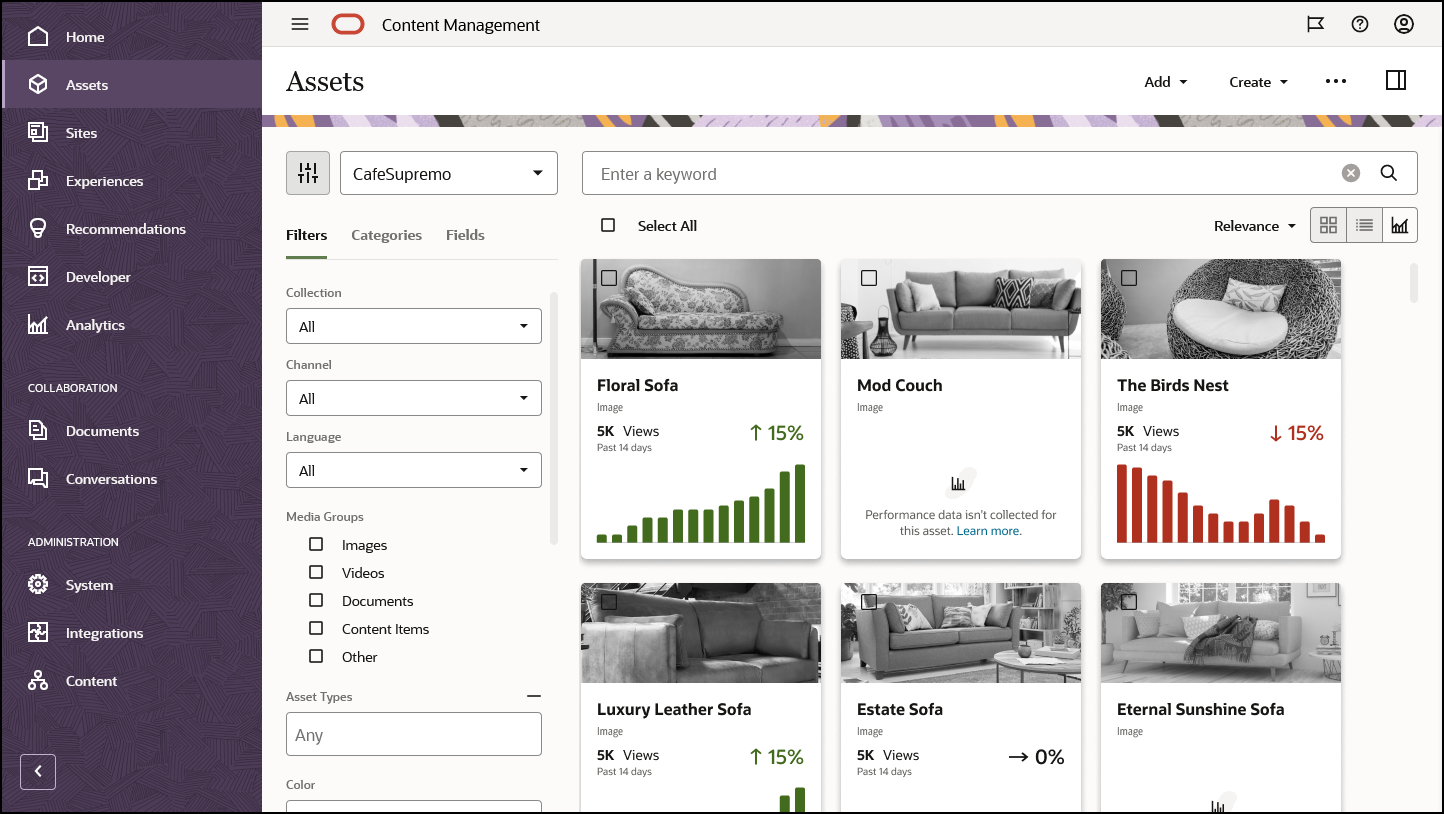
Task: Enable the Other media group checkbox
Action: [316, 656]
